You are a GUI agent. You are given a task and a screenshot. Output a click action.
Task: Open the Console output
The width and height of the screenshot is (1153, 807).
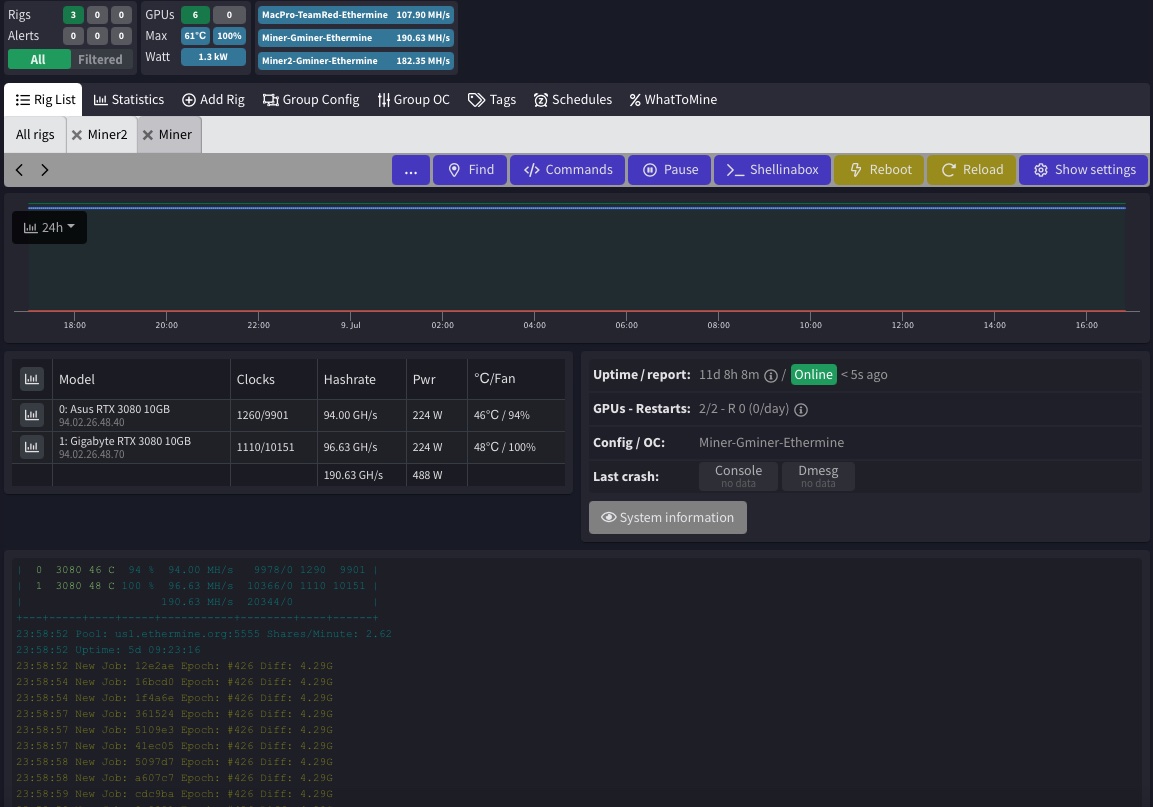pyautogui.click(x=738, y=475)
